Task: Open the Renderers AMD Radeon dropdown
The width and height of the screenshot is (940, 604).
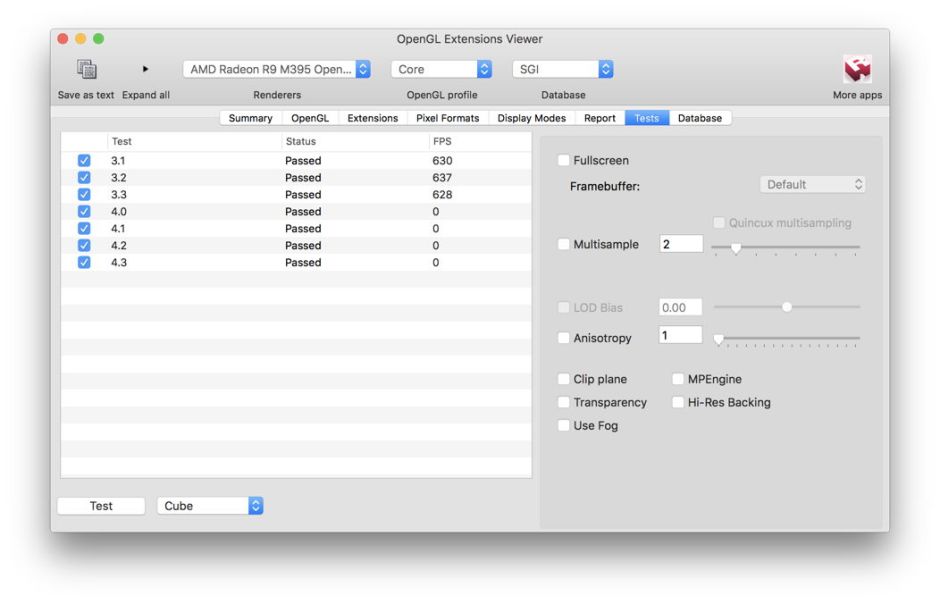Action: (277, 70)
